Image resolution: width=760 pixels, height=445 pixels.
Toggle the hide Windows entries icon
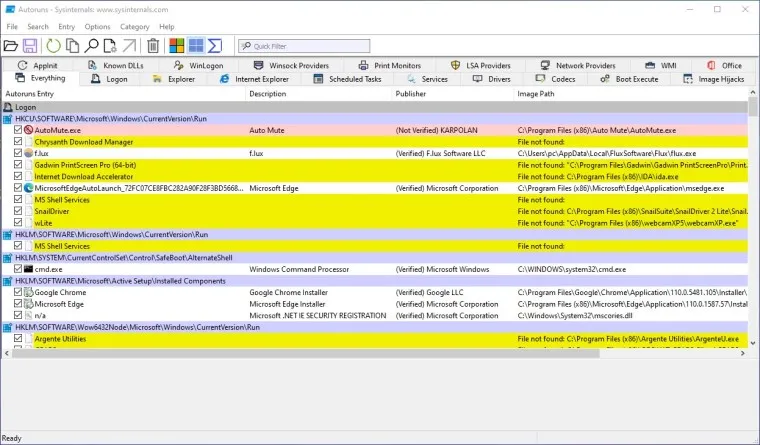pyautogui.click(x=196, y=46)
